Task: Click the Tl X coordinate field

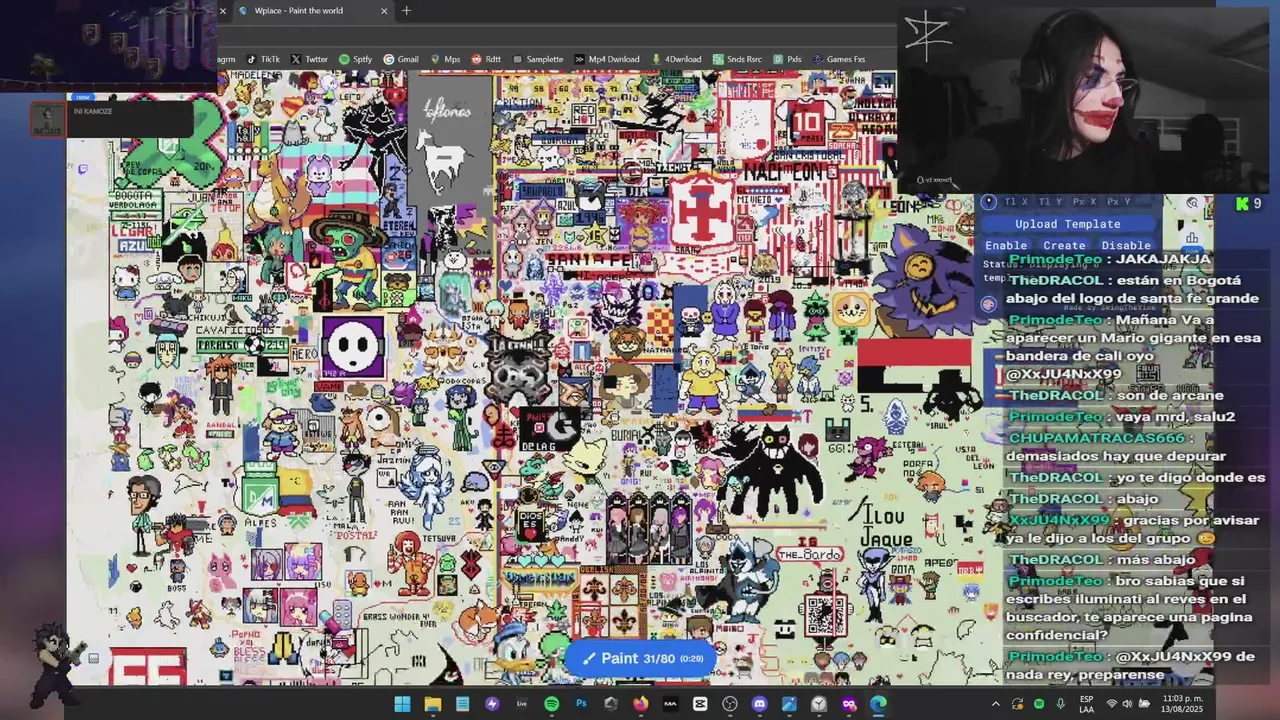Action: pyautogui.click(x=1016, y=202)
